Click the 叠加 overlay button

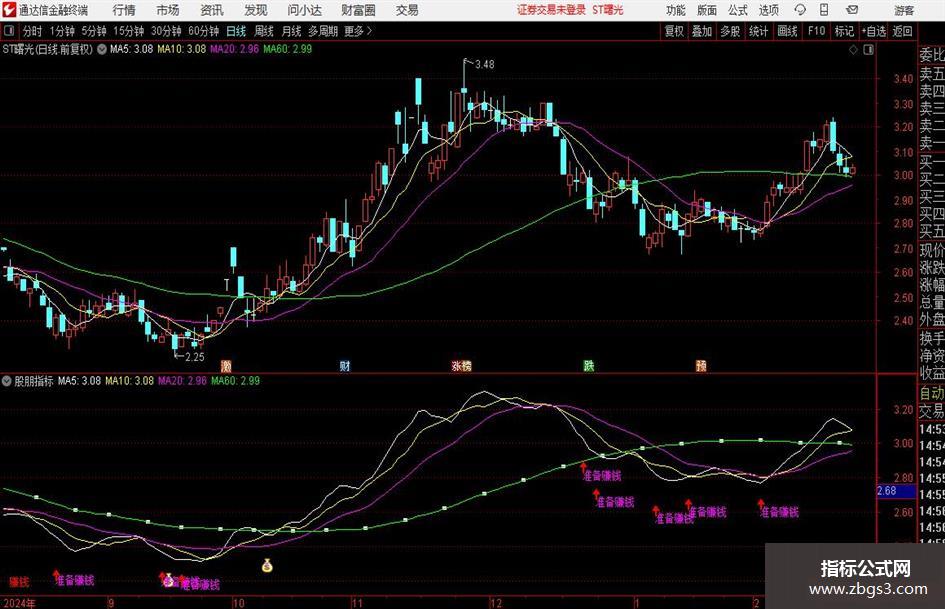point(702,31)
